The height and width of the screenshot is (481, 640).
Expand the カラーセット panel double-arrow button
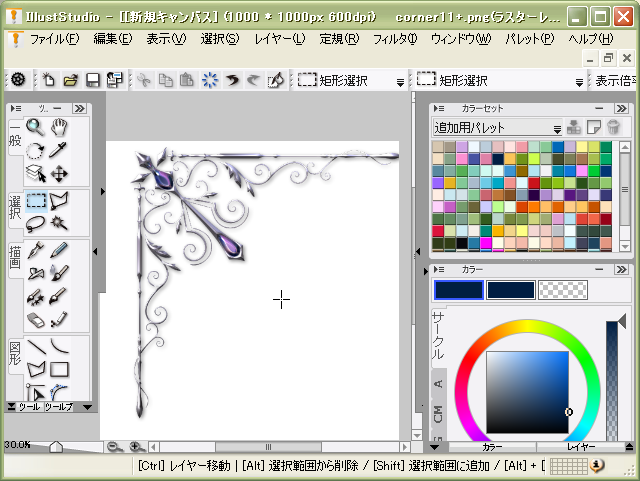pos(622,108)
